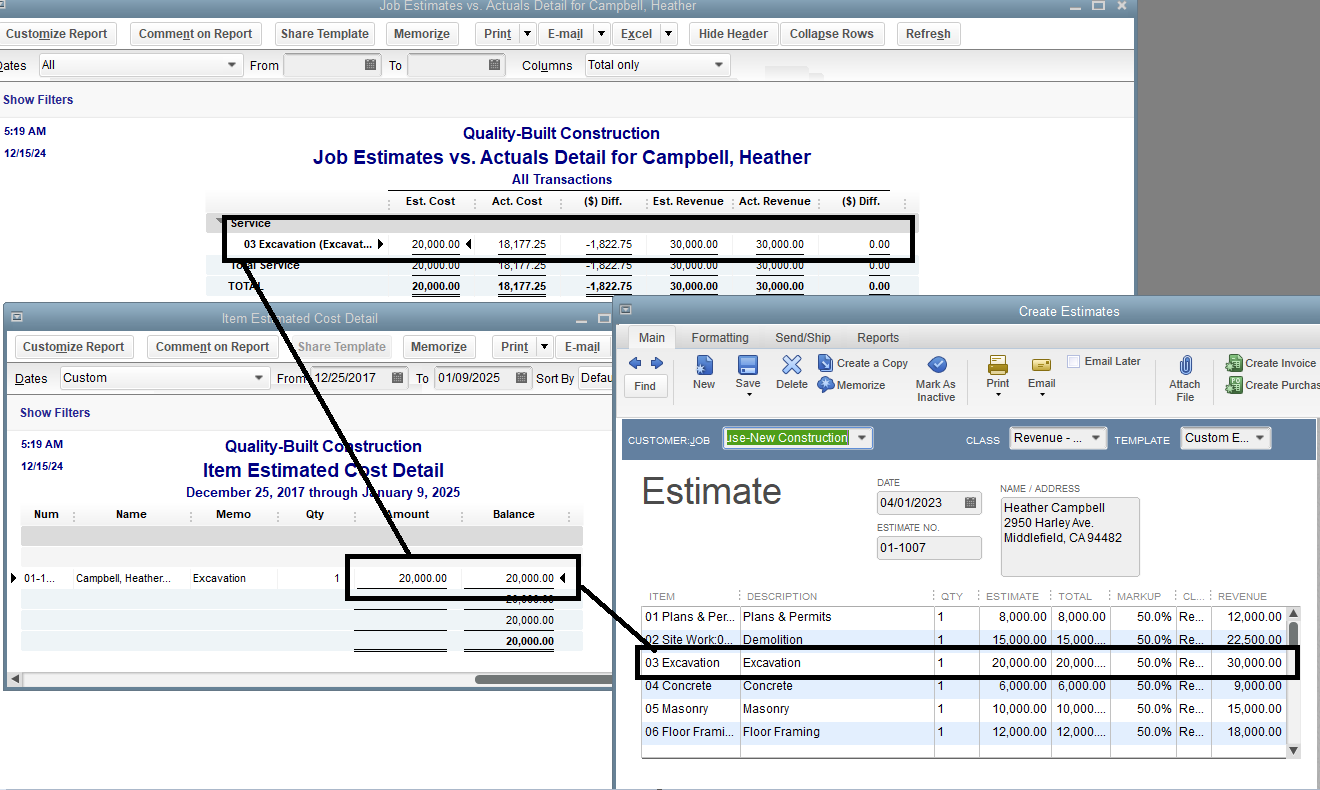
Task: Click the Collapse Rows button
Action: coord(832,33)
